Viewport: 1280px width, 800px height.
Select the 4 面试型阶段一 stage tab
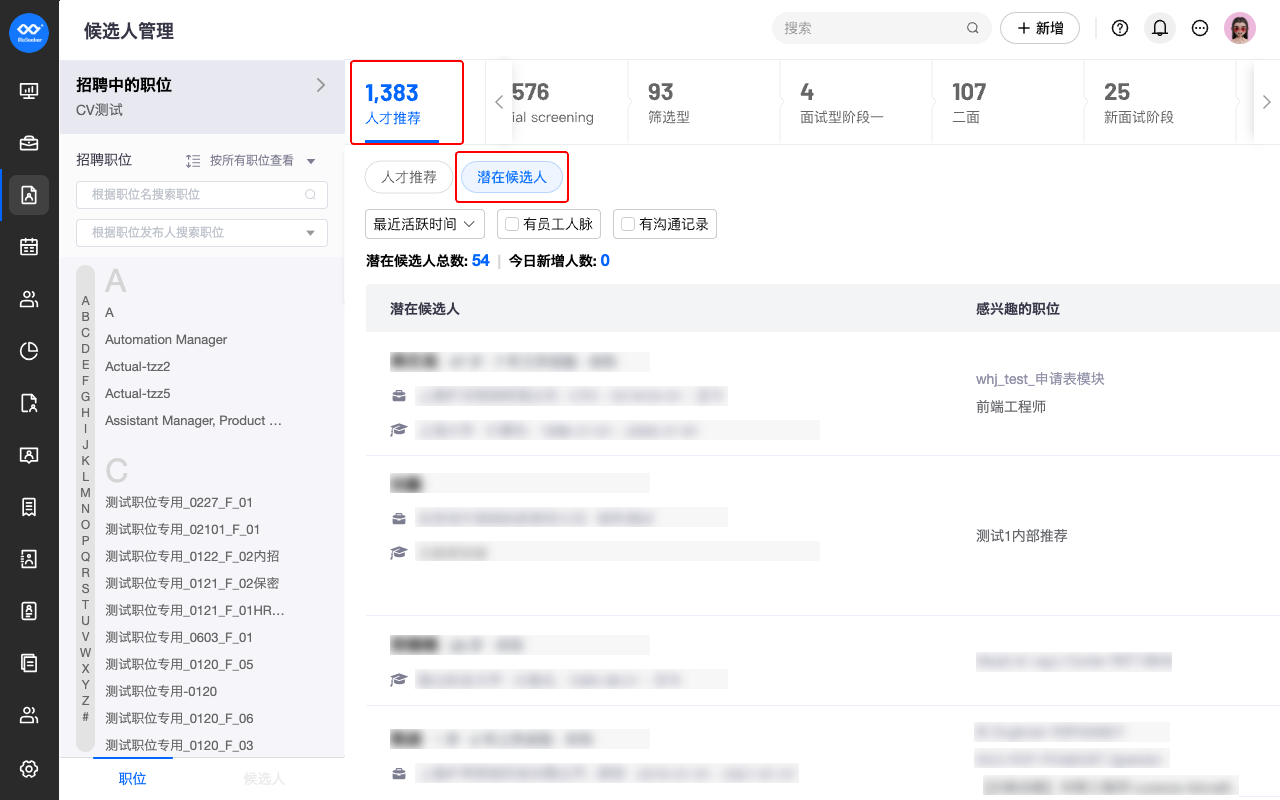pos(856,103)
